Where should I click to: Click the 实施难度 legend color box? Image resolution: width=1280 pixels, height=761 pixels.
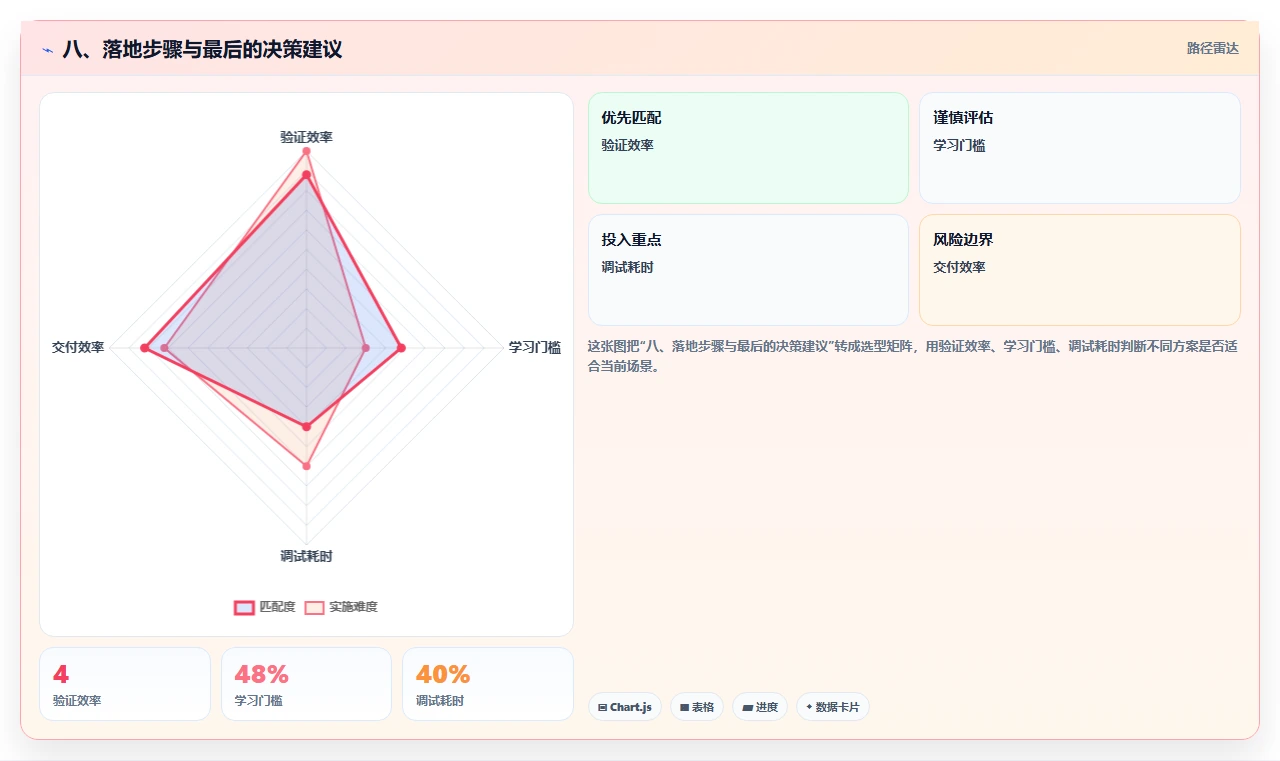(x=314, y=607)
